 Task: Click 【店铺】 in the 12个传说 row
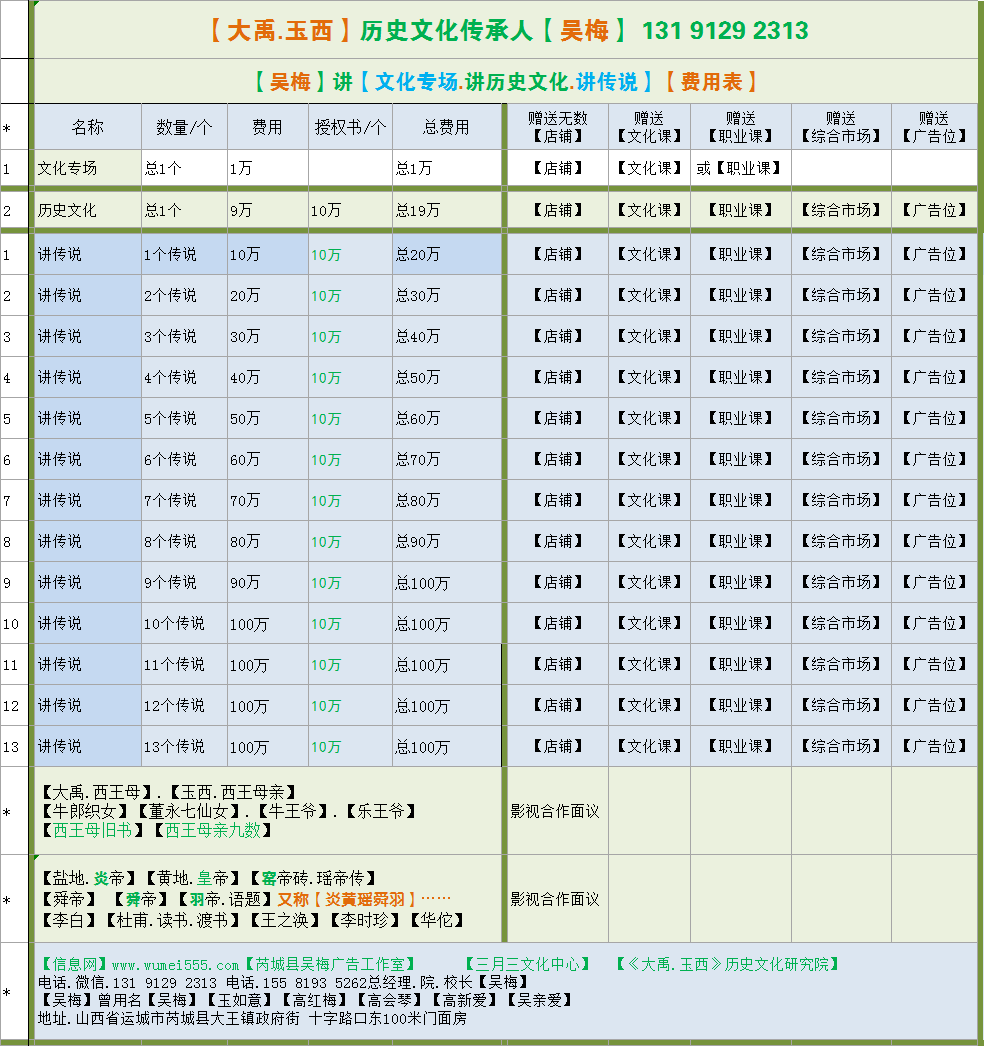pyautogui.click(x=558, y=705)
